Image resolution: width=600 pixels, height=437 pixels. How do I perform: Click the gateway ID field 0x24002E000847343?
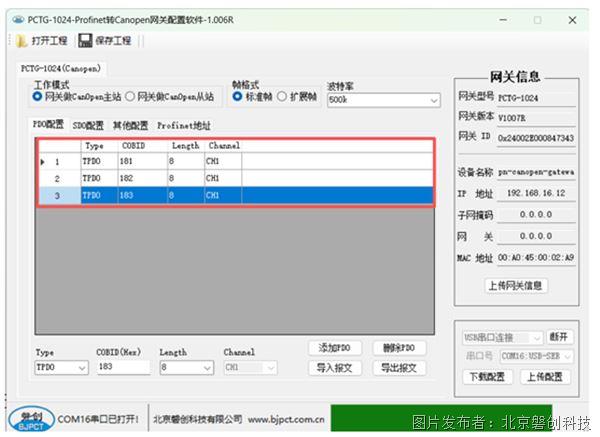point(536,138)
